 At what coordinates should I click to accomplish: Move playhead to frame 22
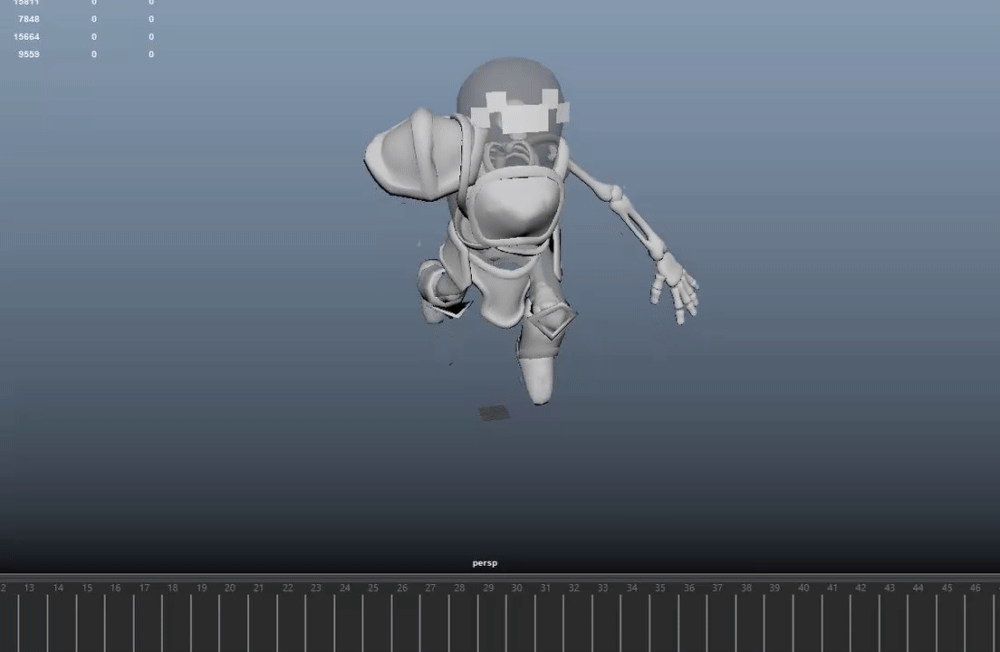(288, 588)
